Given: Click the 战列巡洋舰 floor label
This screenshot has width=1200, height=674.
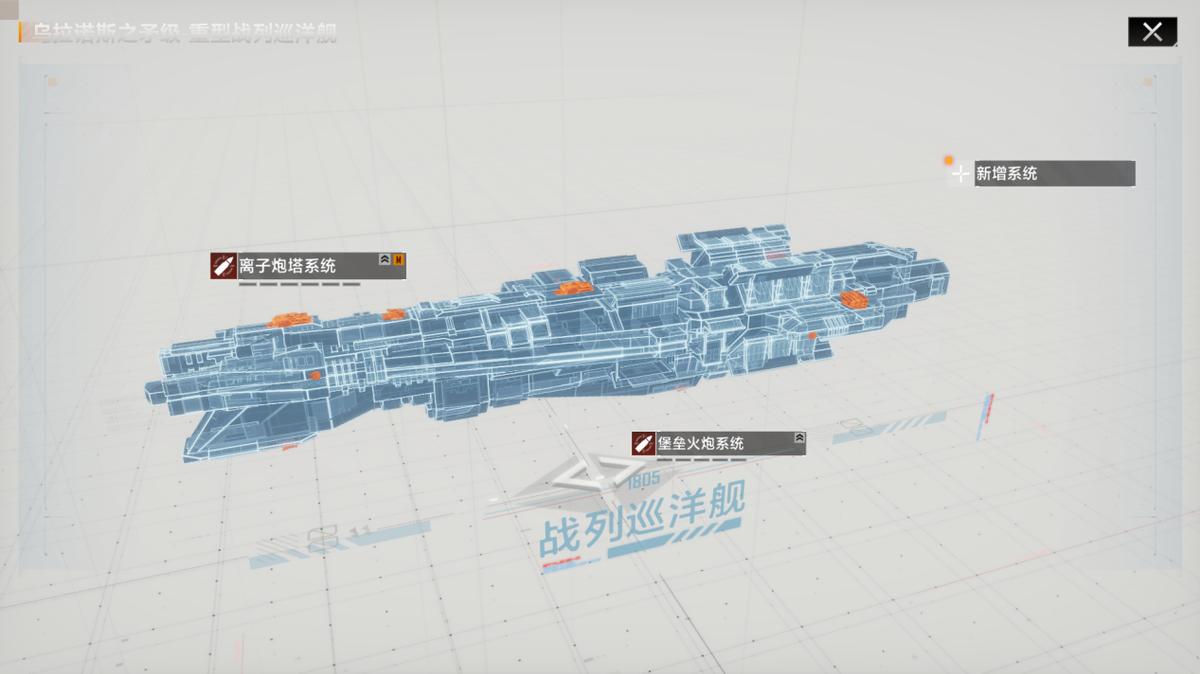Looking at the screenshot, I should tap(642, 522).
